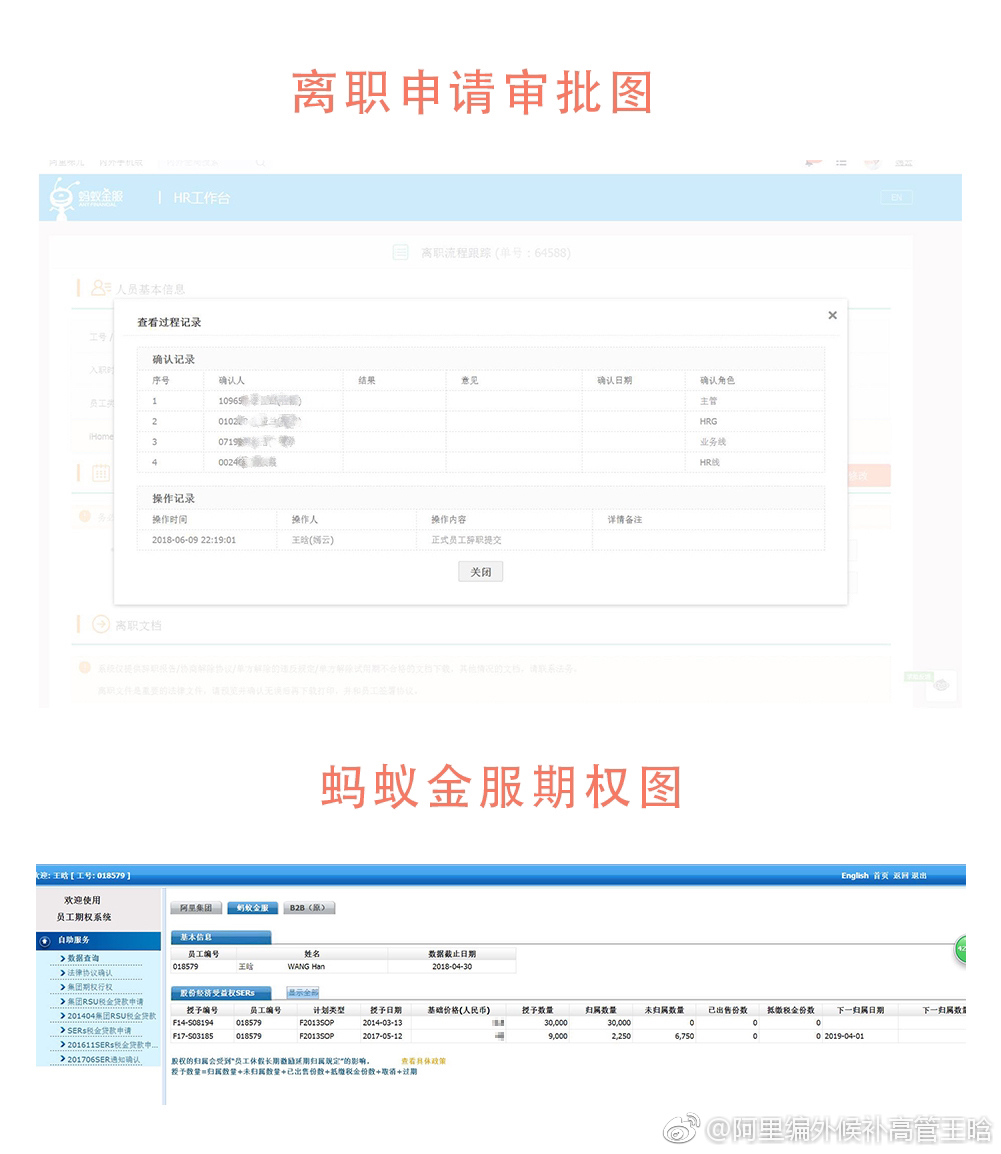Click the 基础价格(人民币) column header
Viewport: 1001px width, 1154px height.
(x=459, y=1010)
